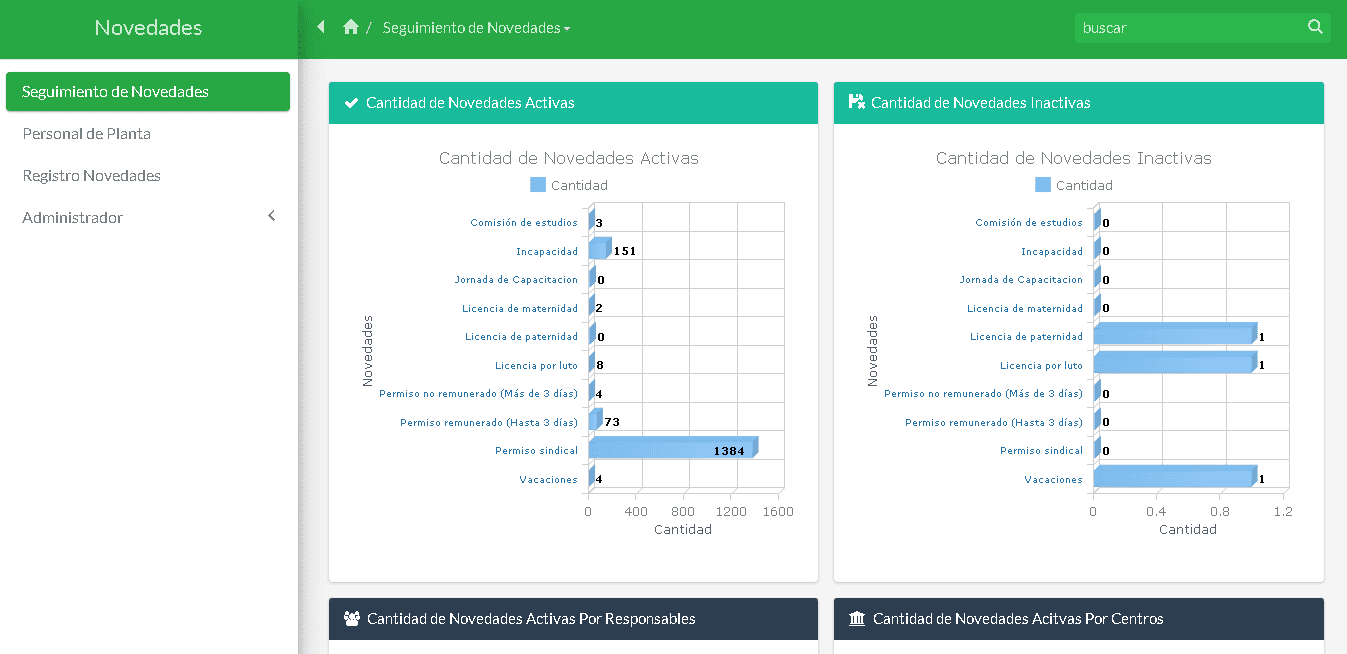1347x654 pixels.
Task: Select Seguimiento de Novedades sidebar item
Action: tap(115, 92)
